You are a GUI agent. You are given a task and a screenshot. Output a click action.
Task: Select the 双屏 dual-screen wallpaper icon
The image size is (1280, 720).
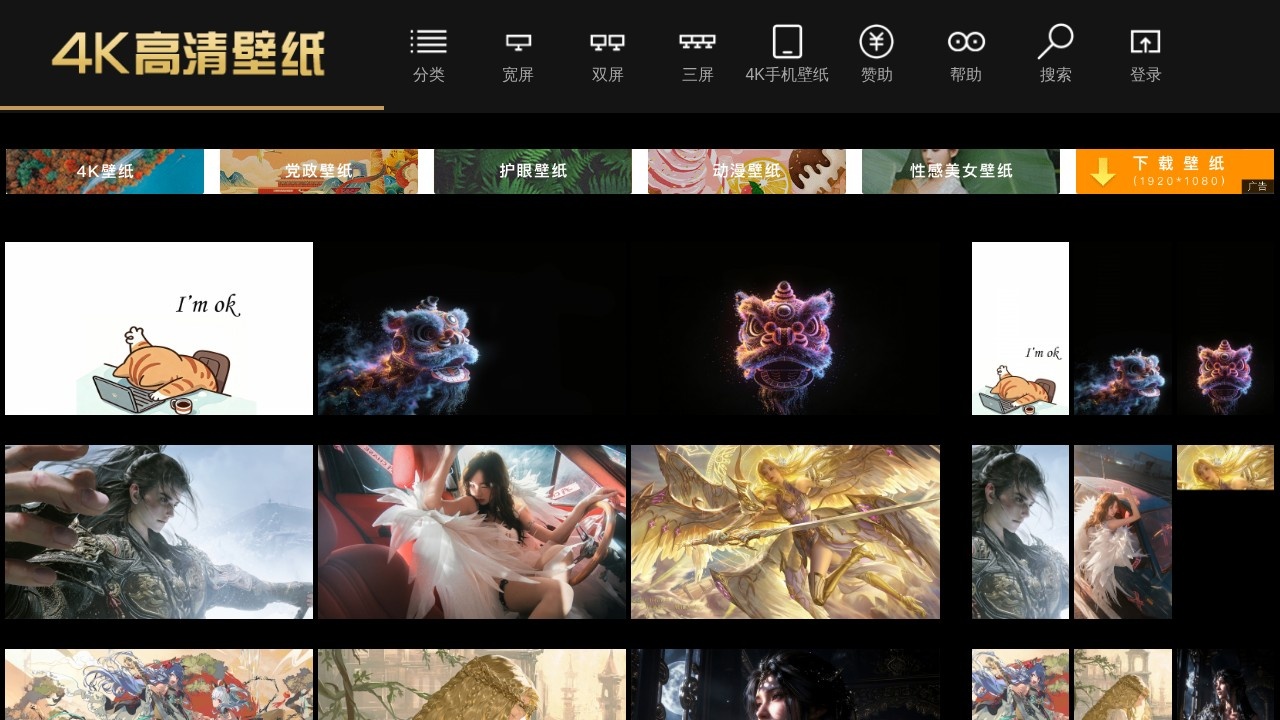[606, 53]
